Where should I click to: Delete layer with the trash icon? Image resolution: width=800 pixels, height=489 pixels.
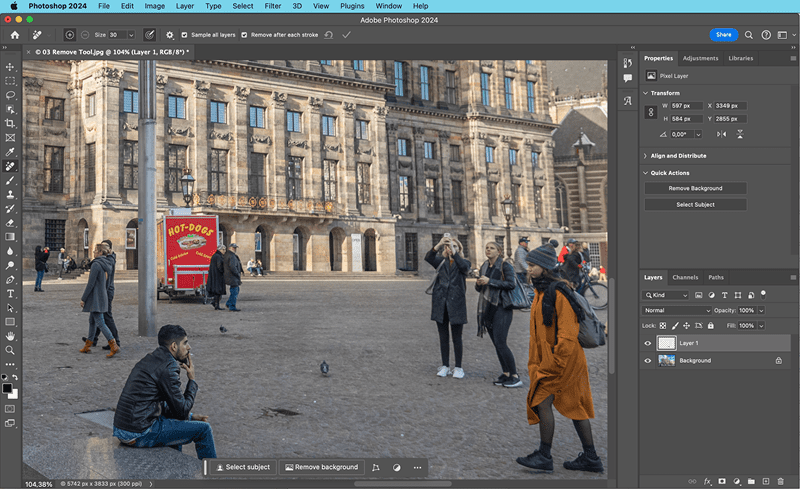pyautogui.click(x=780, y=481)
